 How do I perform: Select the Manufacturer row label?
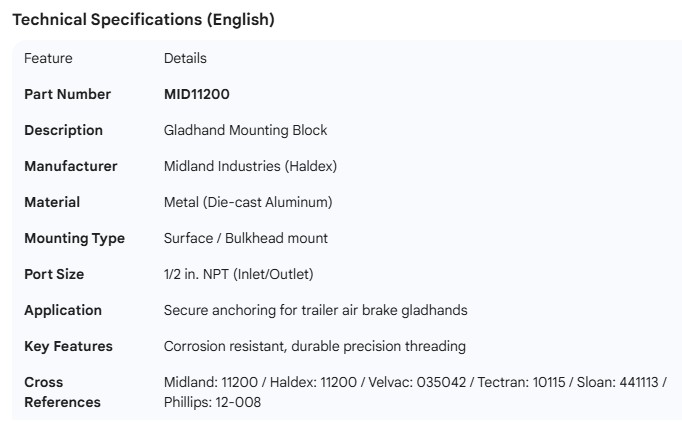pos(70,167)
